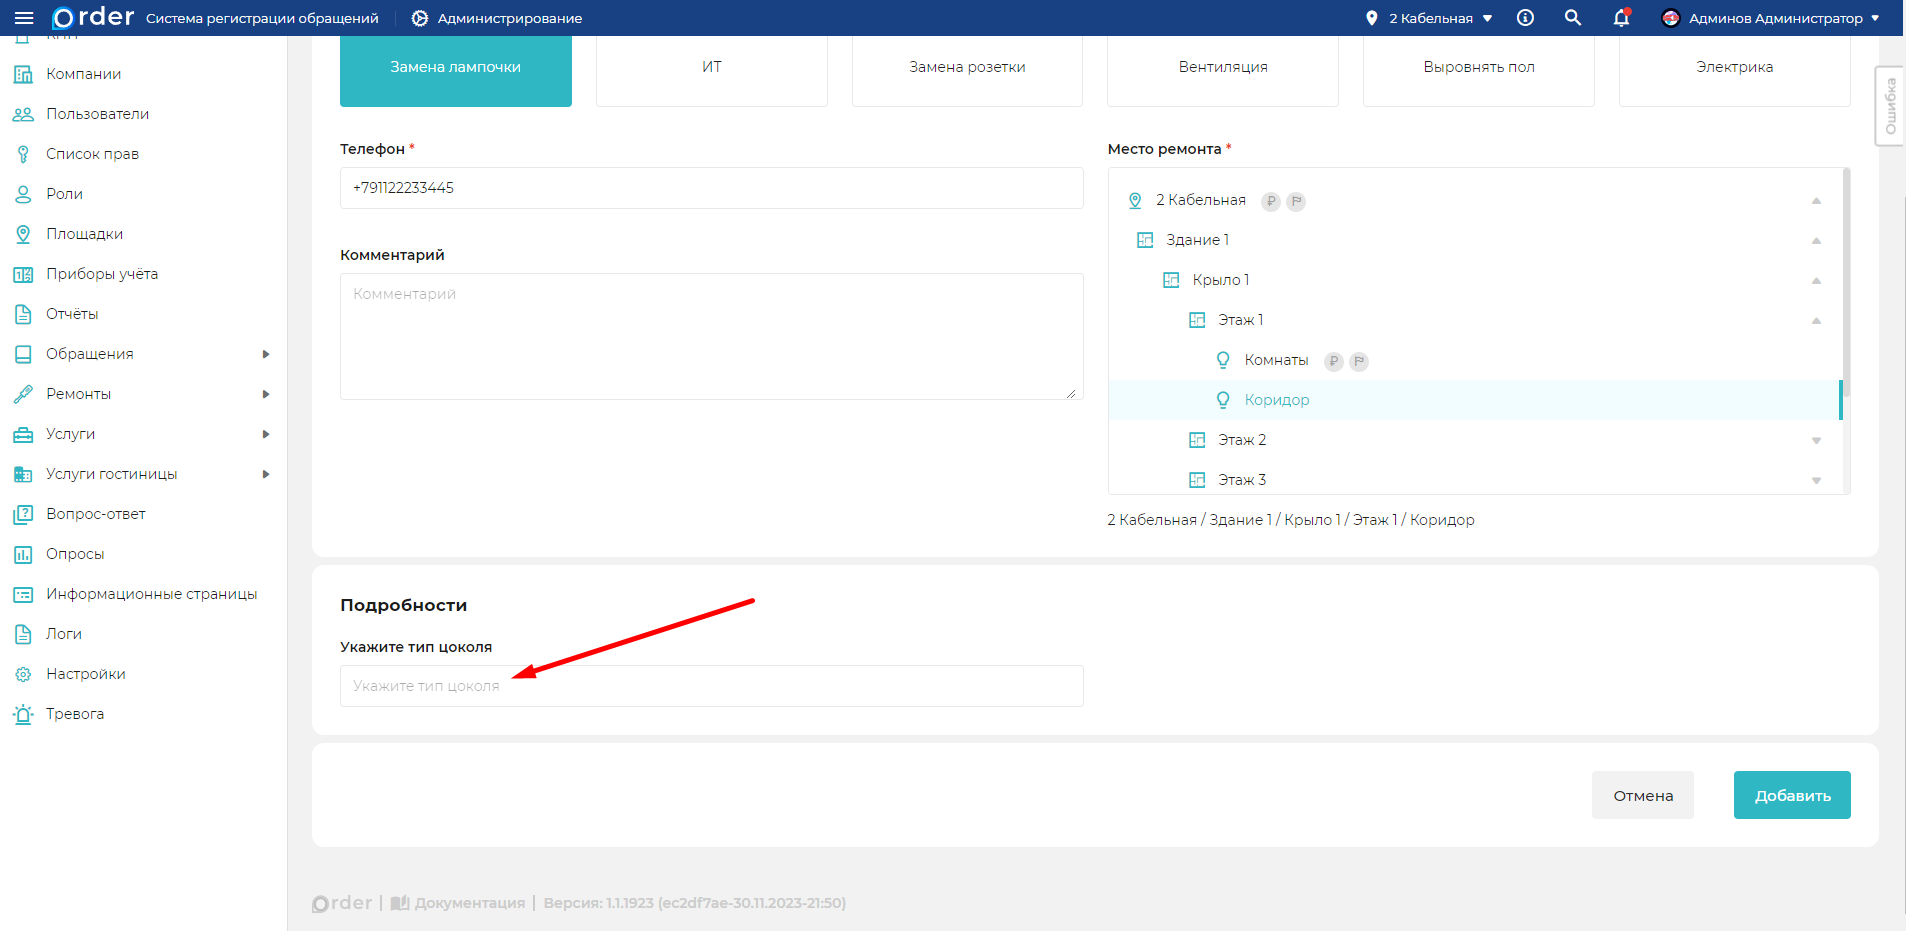Open the Пользователи sidebar item
Screen dimensions: 1906x931
97,114
